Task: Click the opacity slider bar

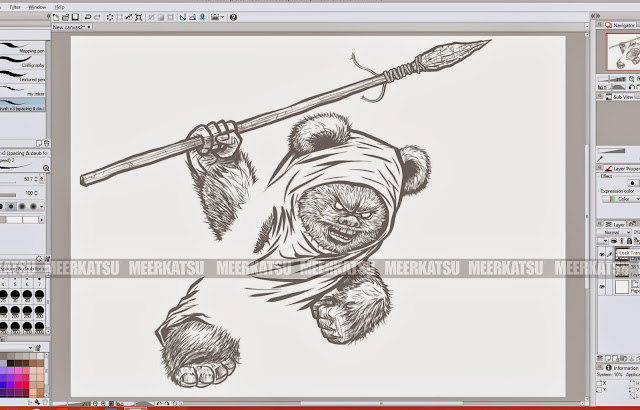Action: (x=8, y=195)
